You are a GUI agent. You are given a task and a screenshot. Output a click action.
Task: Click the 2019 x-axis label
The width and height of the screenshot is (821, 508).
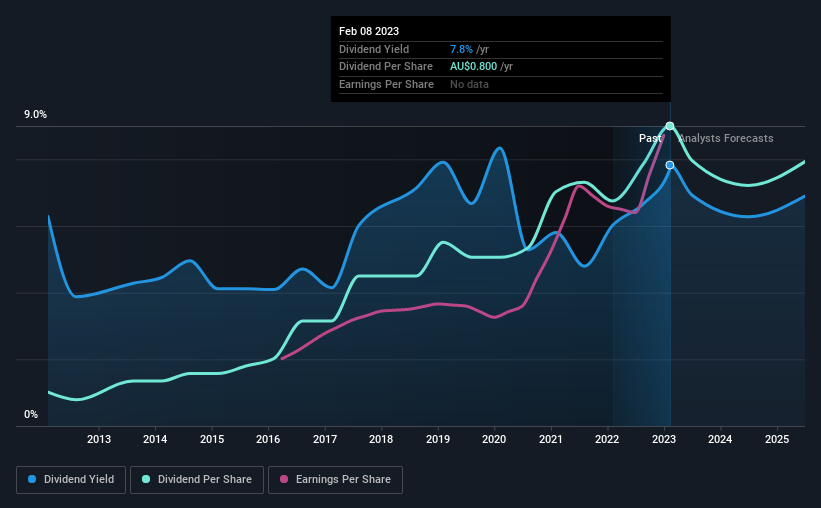(438, 439)
